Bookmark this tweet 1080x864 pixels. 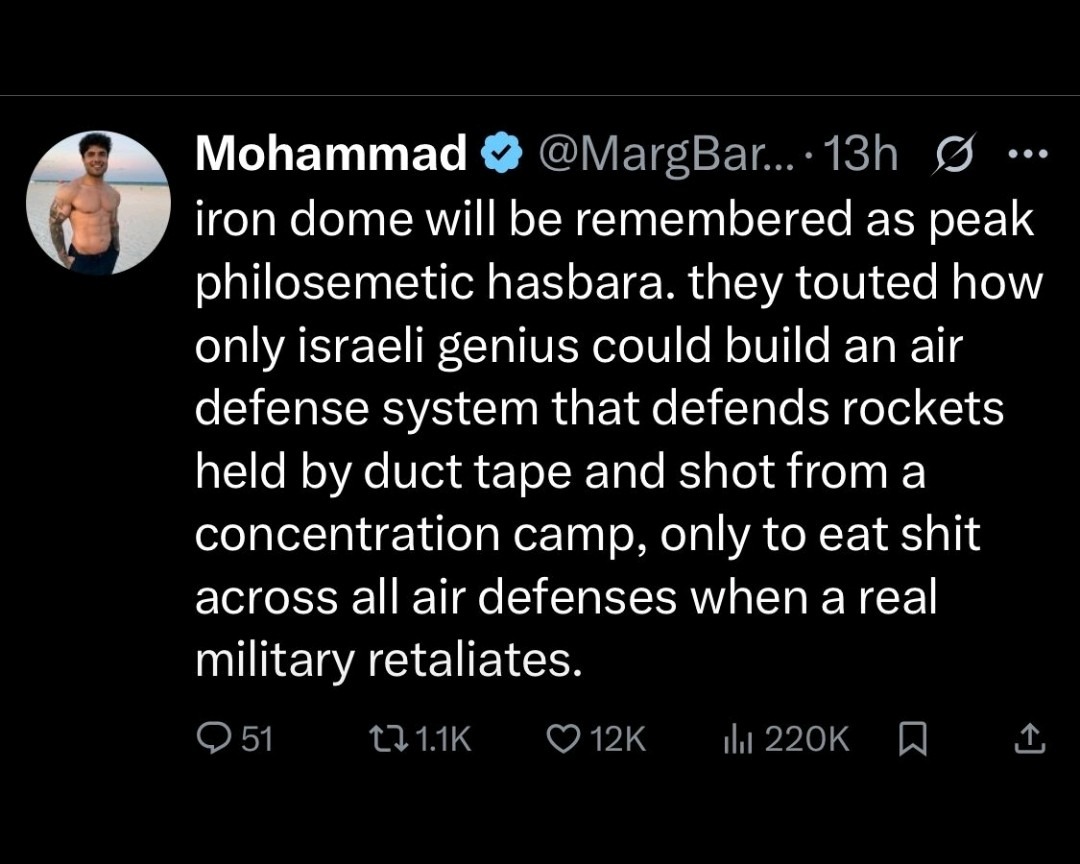(x=913, y=739)
